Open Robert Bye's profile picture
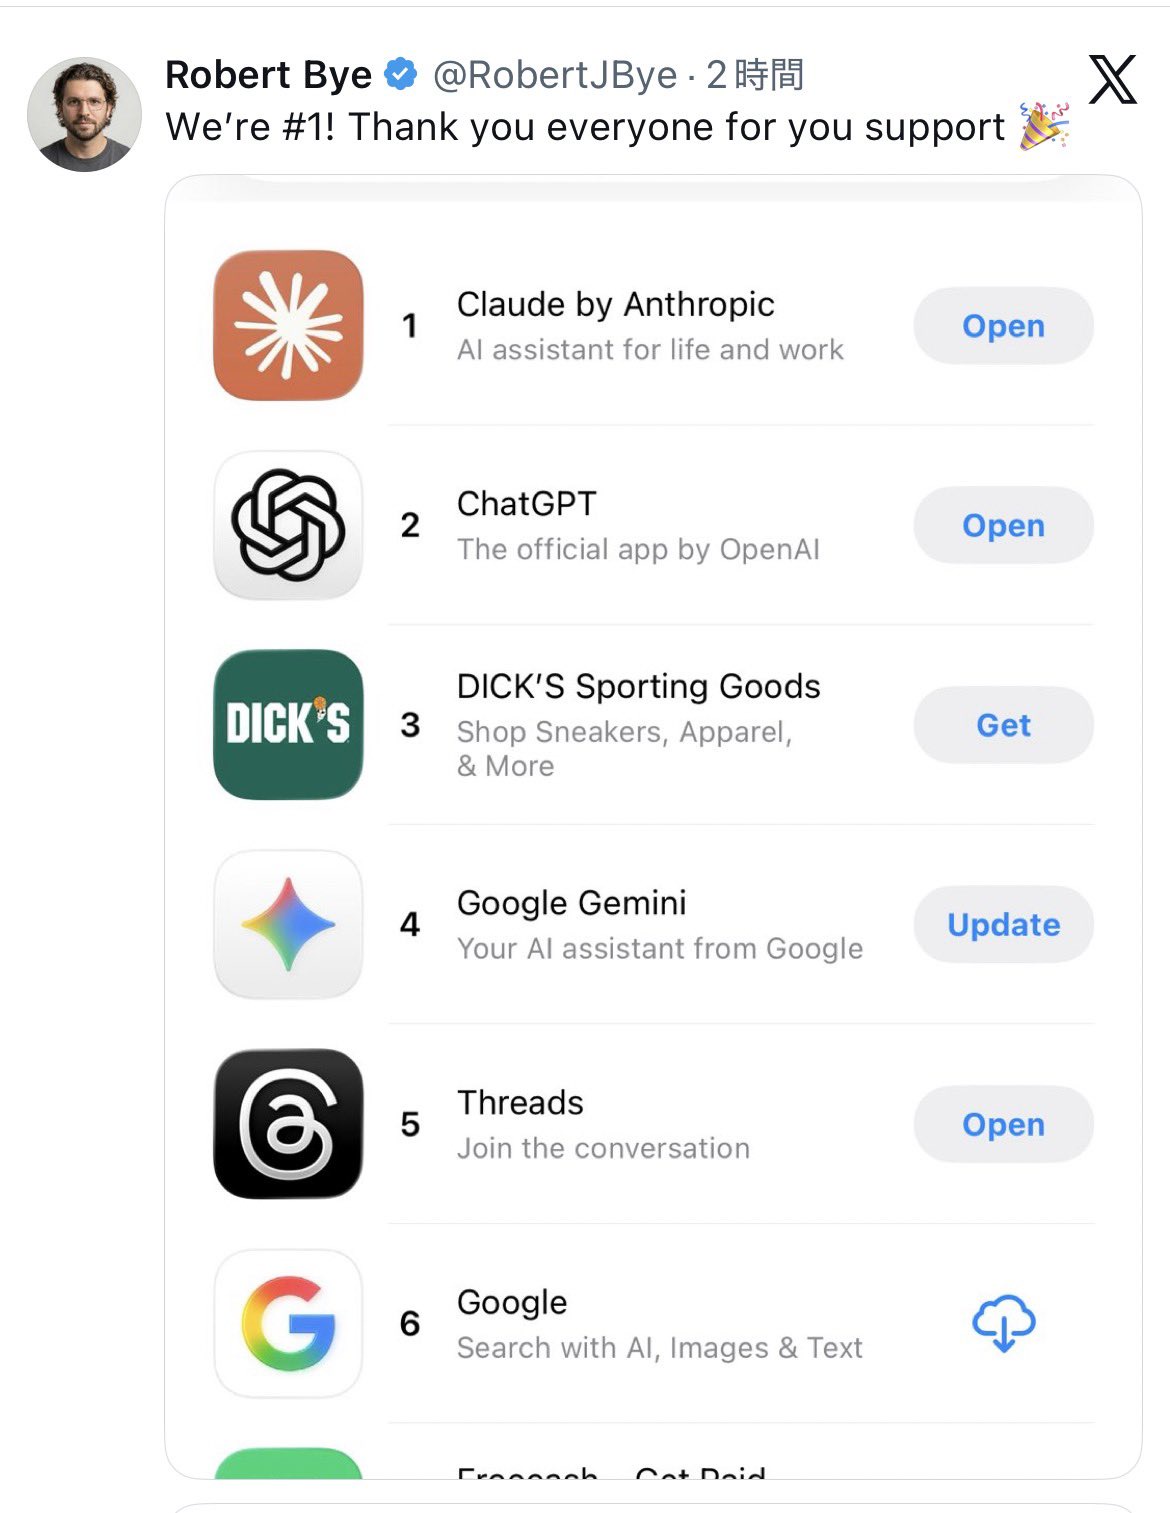1170x1513 pixels. click(x=84, y=114)
